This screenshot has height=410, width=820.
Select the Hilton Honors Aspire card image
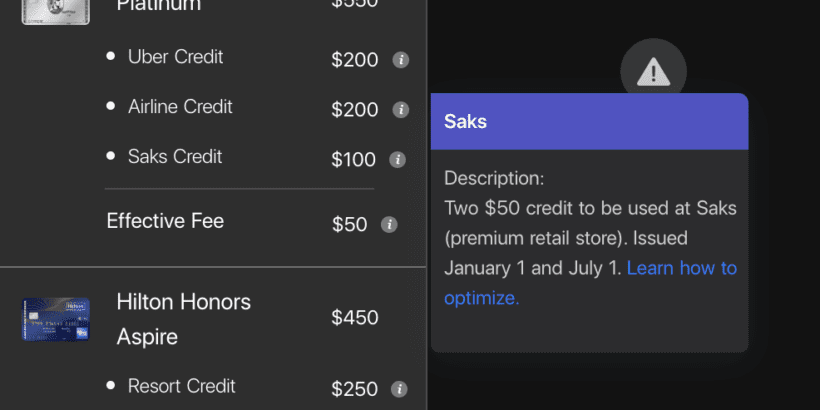(55, 319)
